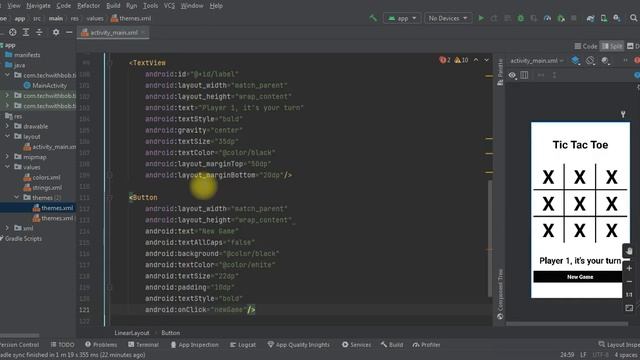Image resolution: width=640 pixels, height=360 pixels.
Task: Open the Tools menu
Action: [x=150, y=6]
